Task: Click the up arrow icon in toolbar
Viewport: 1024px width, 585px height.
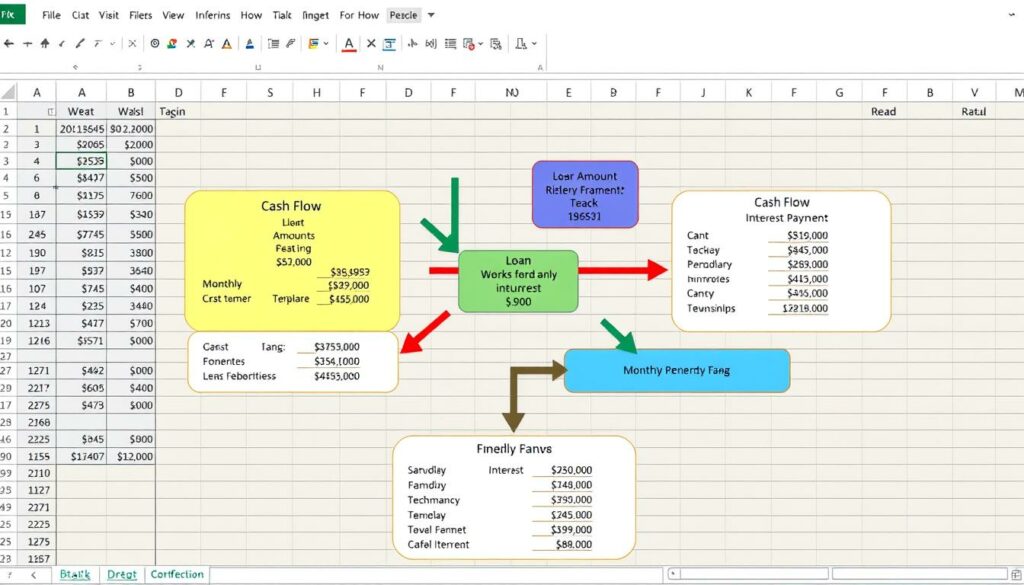Action: click(x=44, y=44)
